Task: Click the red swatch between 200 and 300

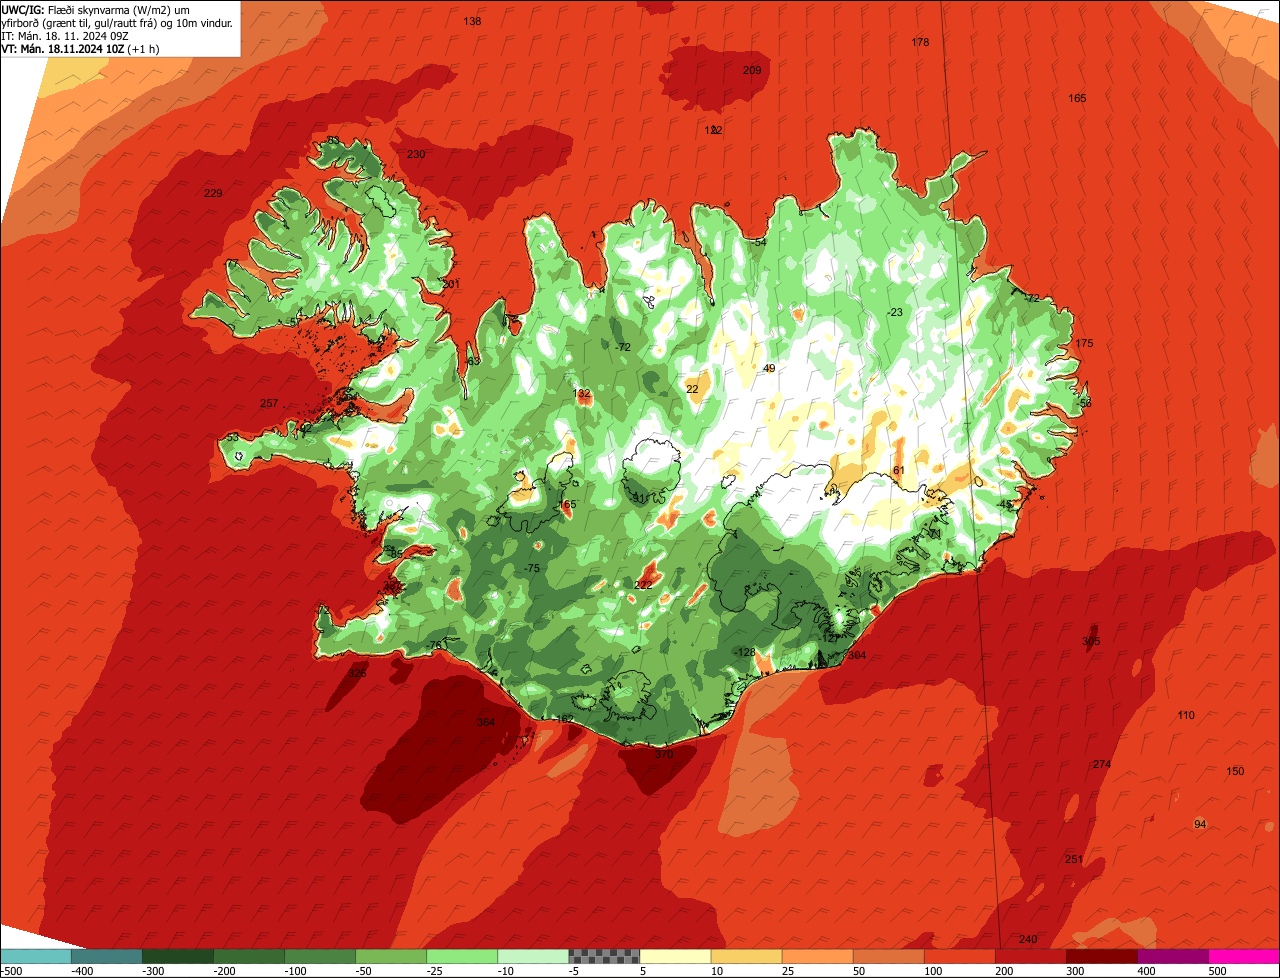Action: point(1029,956)
